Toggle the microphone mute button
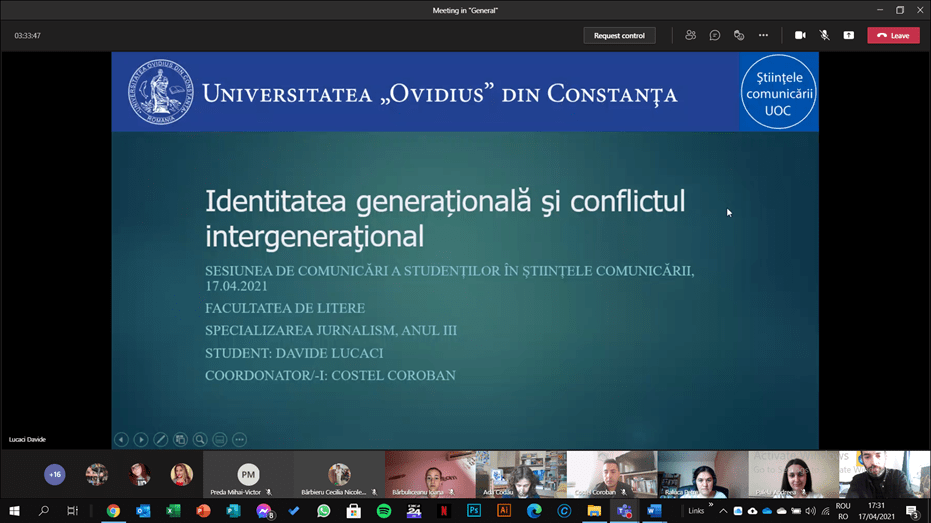Image resolution: width=931 pixels, height=523 pixels. [824, 35]
